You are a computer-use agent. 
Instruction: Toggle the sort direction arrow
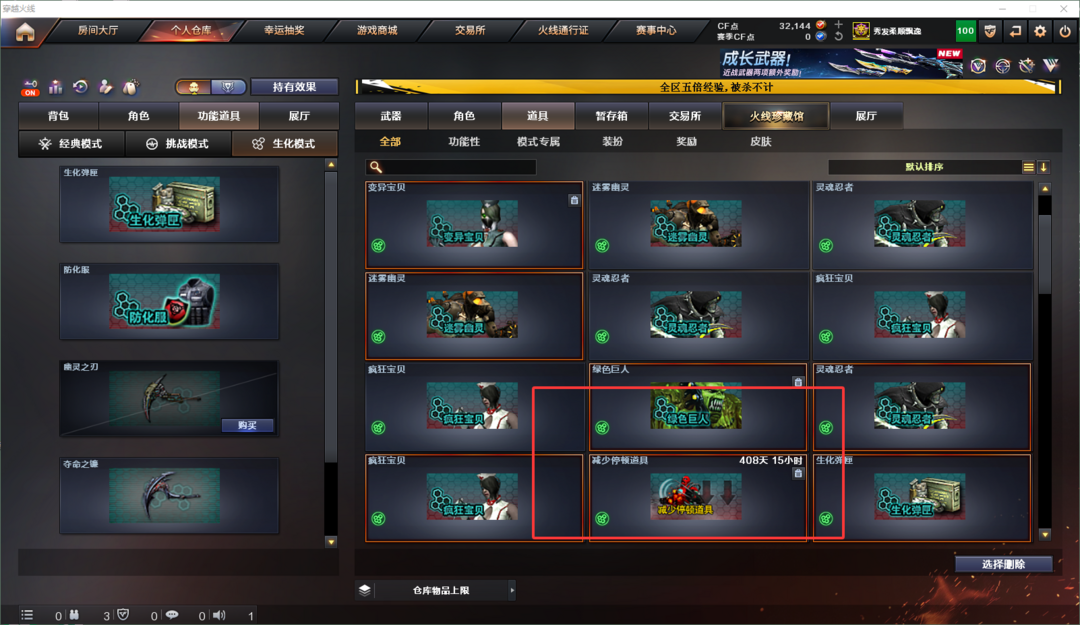point(1043,167)
